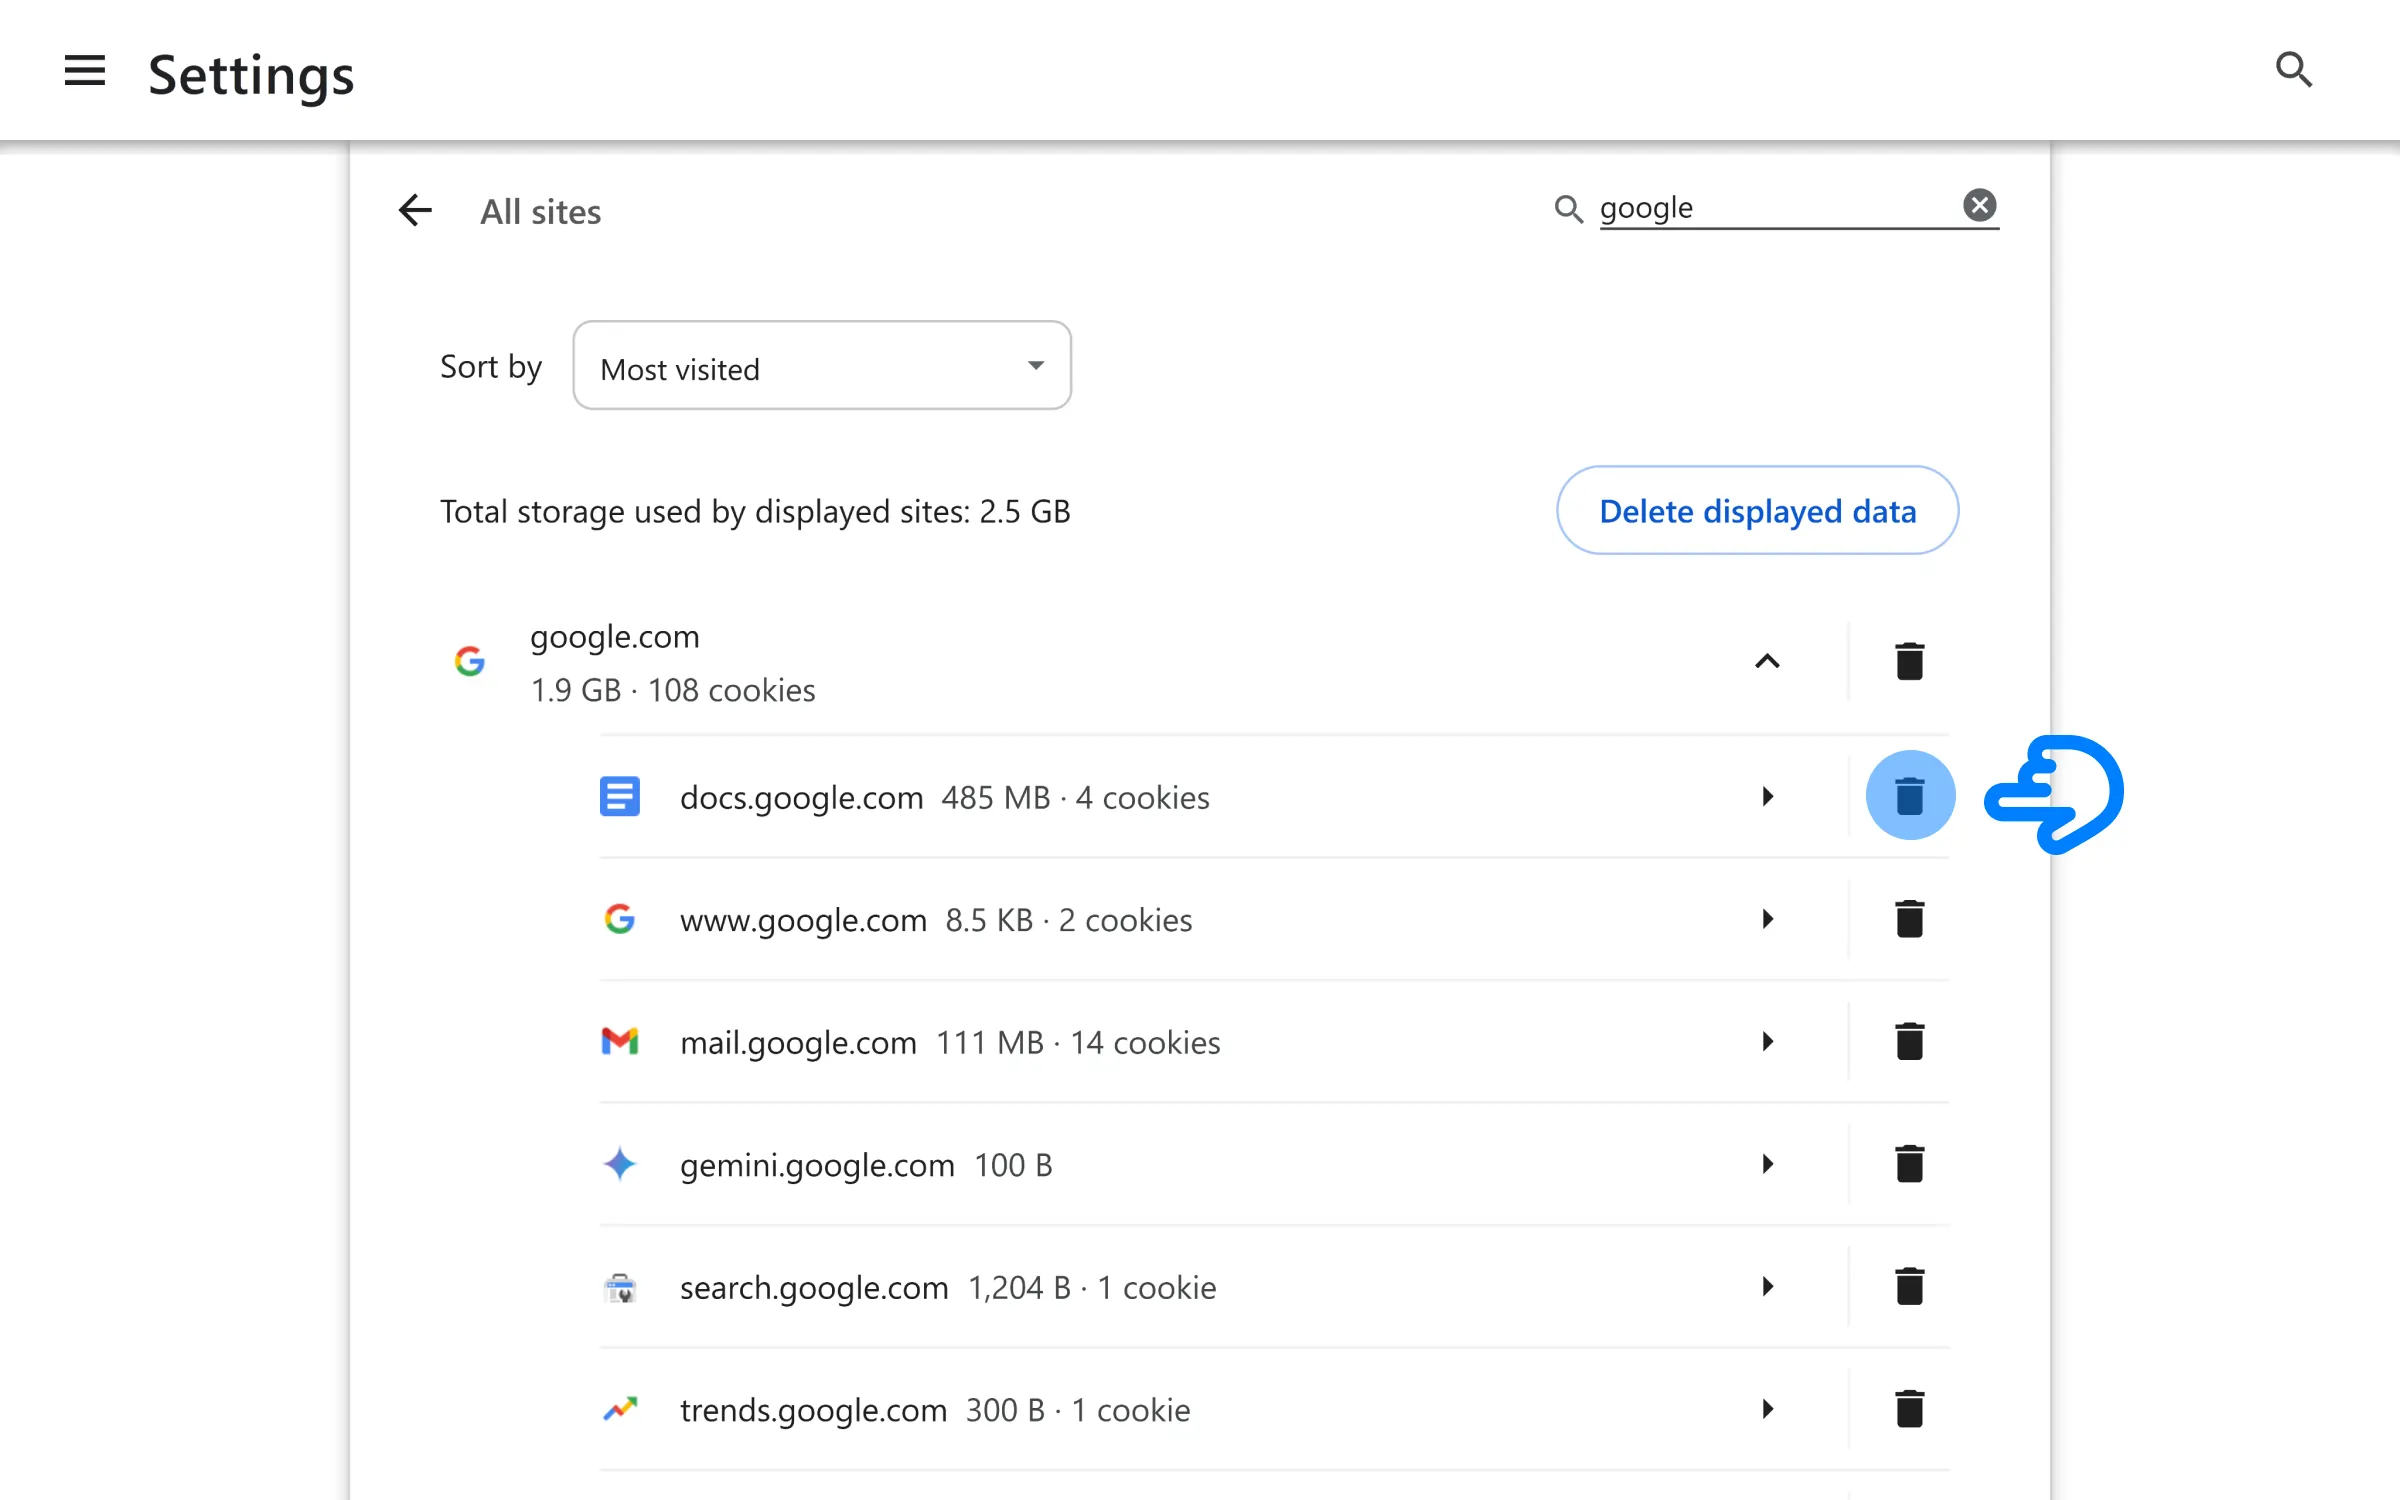Click the trash icon for docs.google.com
The width and height of the screenshot is (2400, 1500).
[x=1908, y=797]
